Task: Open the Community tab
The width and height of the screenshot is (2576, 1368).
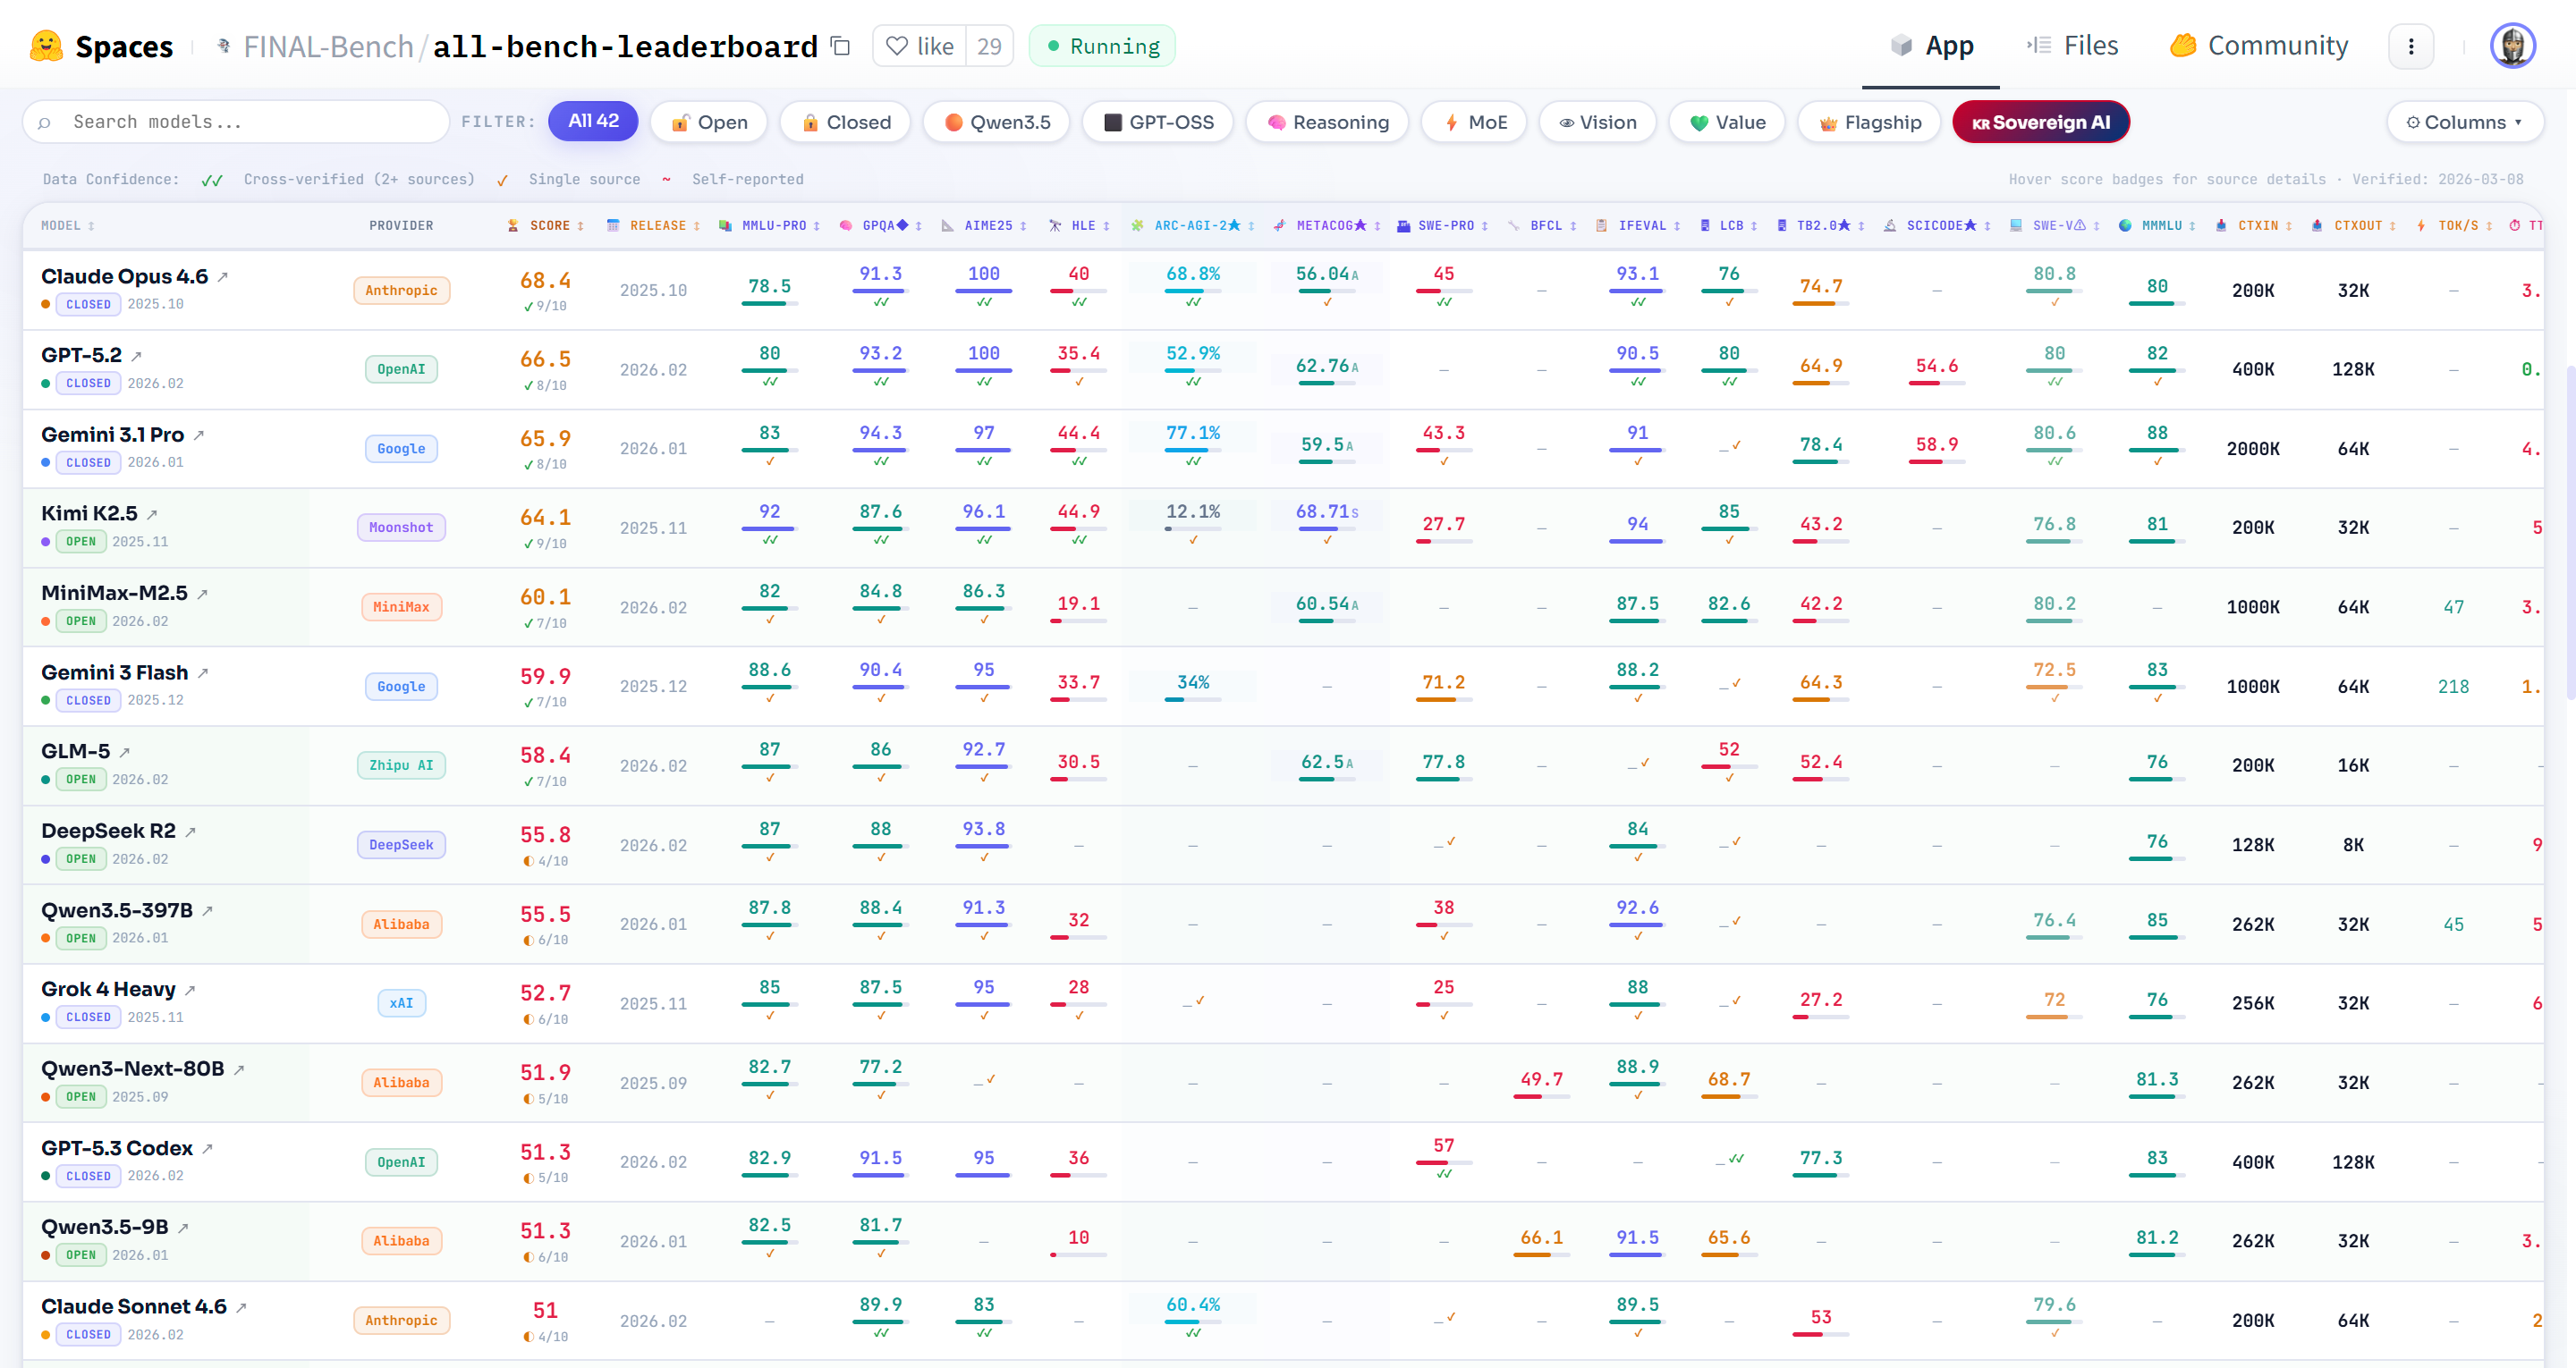Action: (x=2259, y=44)
